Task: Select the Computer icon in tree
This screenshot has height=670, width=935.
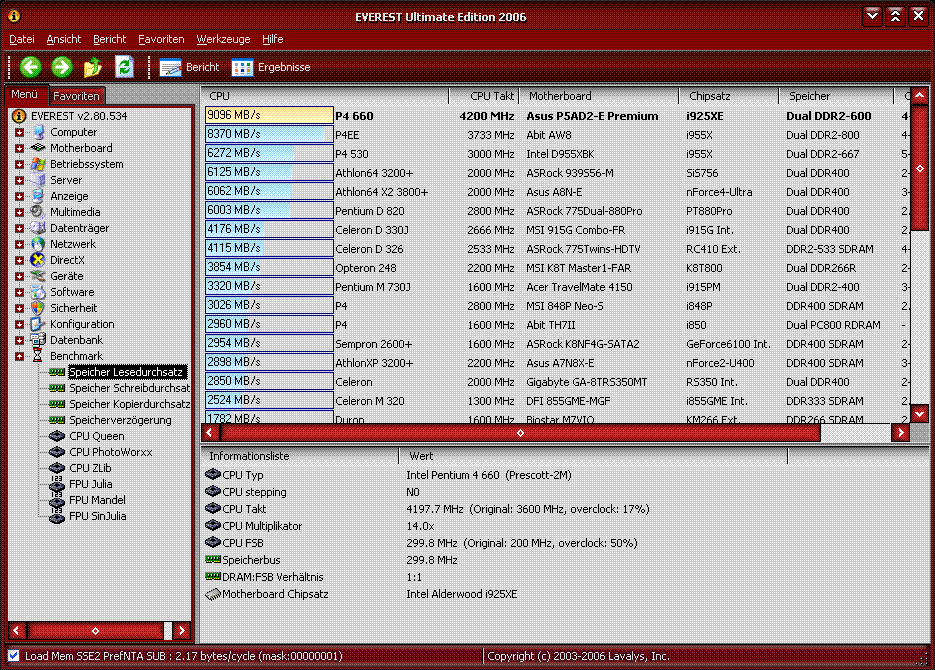Action: (38, 132)
